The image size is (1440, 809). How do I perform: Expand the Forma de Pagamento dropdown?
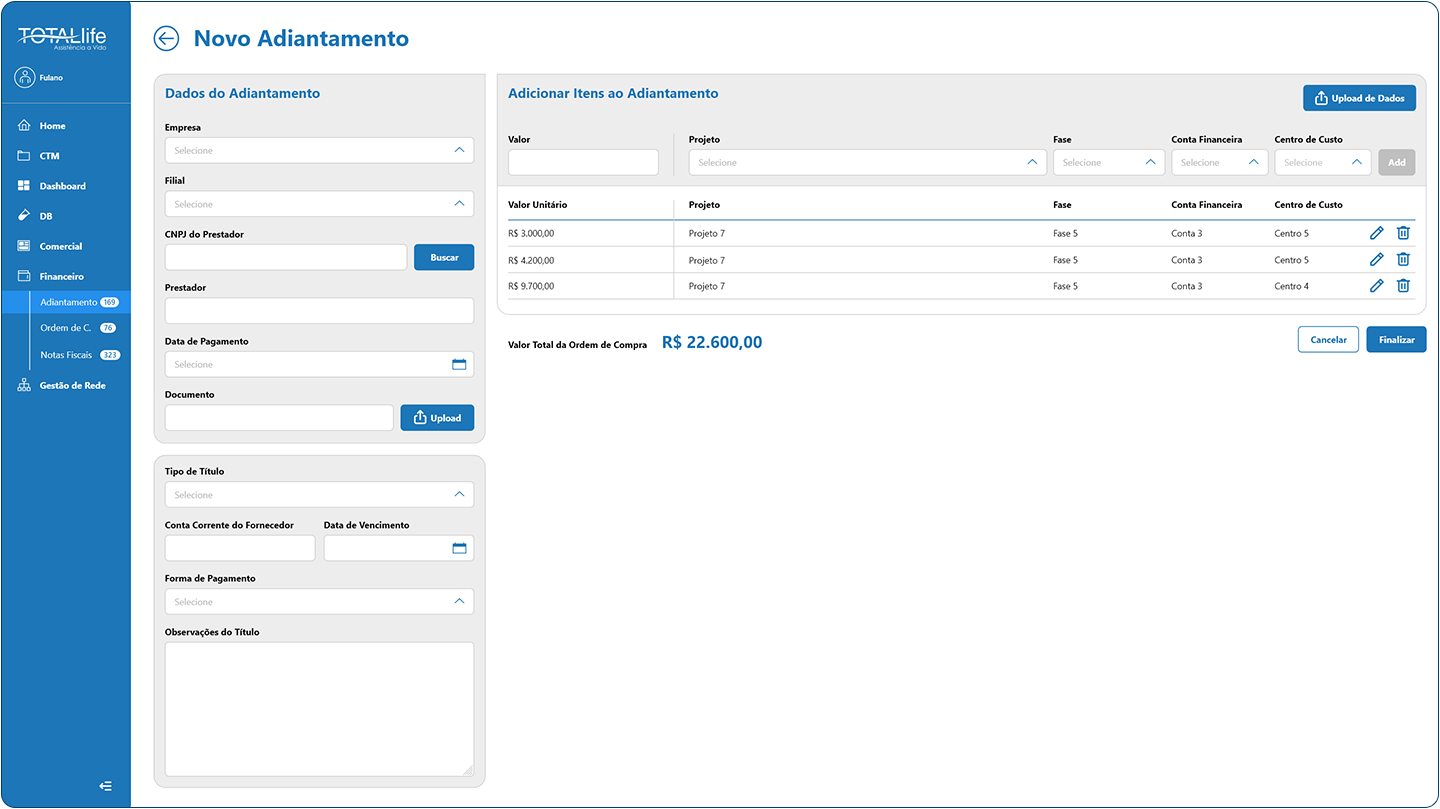(319, 602)
